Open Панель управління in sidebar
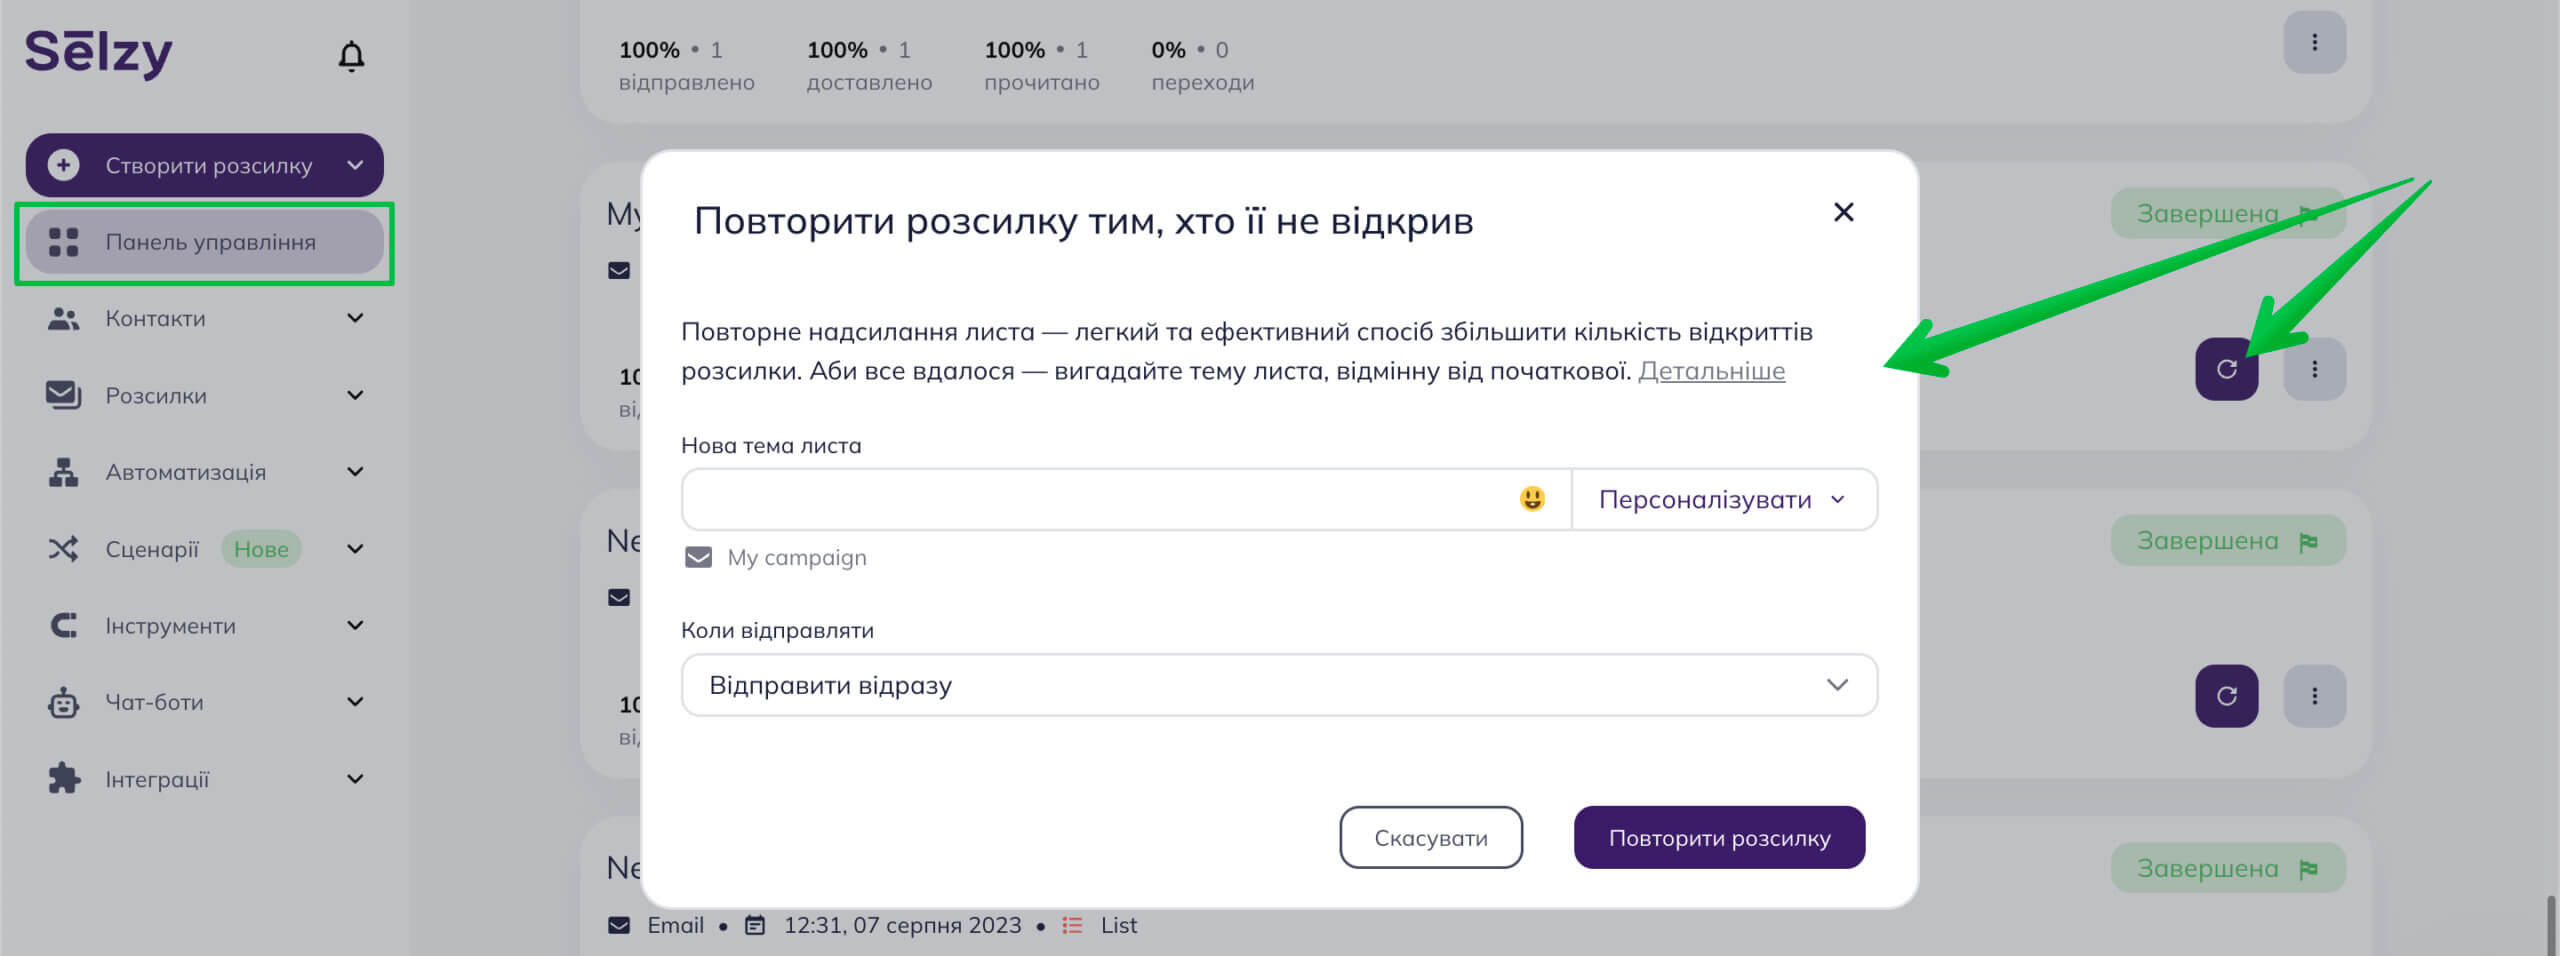Screen dimensions: 2560x956 [x=205, y=242]
